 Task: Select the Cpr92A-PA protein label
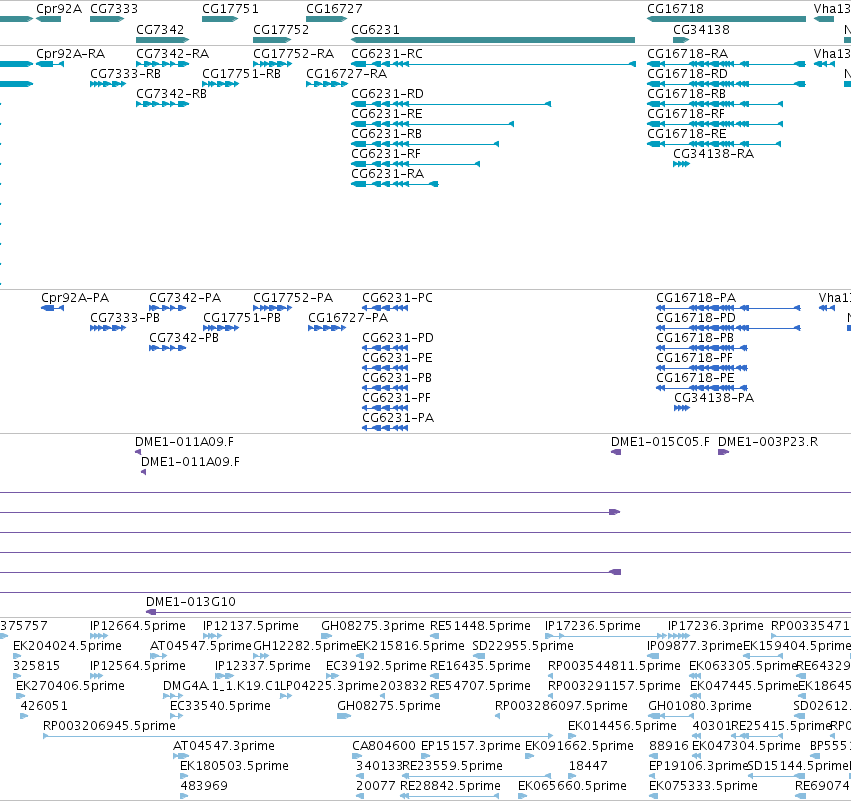click(x=75, y=298)
